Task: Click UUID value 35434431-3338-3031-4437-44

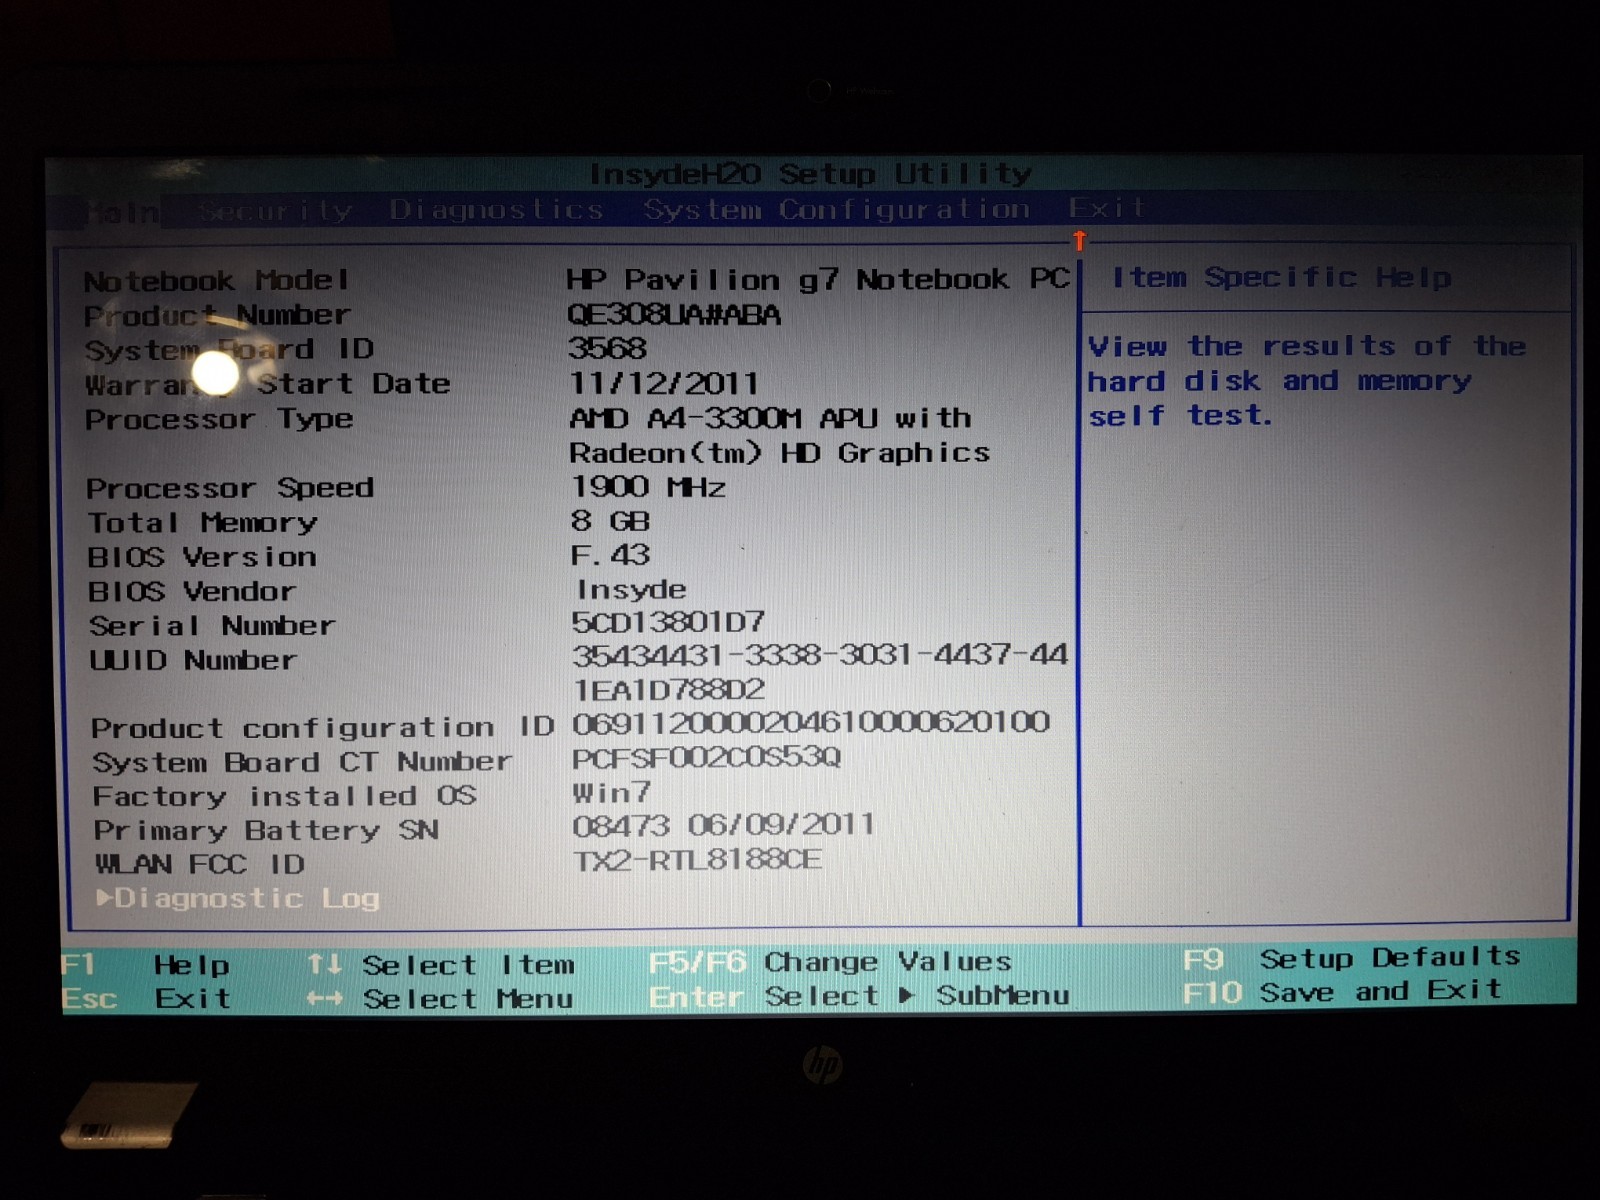Action: click(x=820, y=655)
